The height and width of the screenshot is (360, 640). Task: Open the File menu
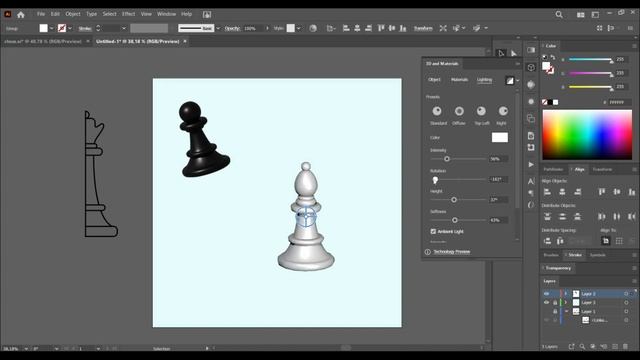(x=41, y=14)
